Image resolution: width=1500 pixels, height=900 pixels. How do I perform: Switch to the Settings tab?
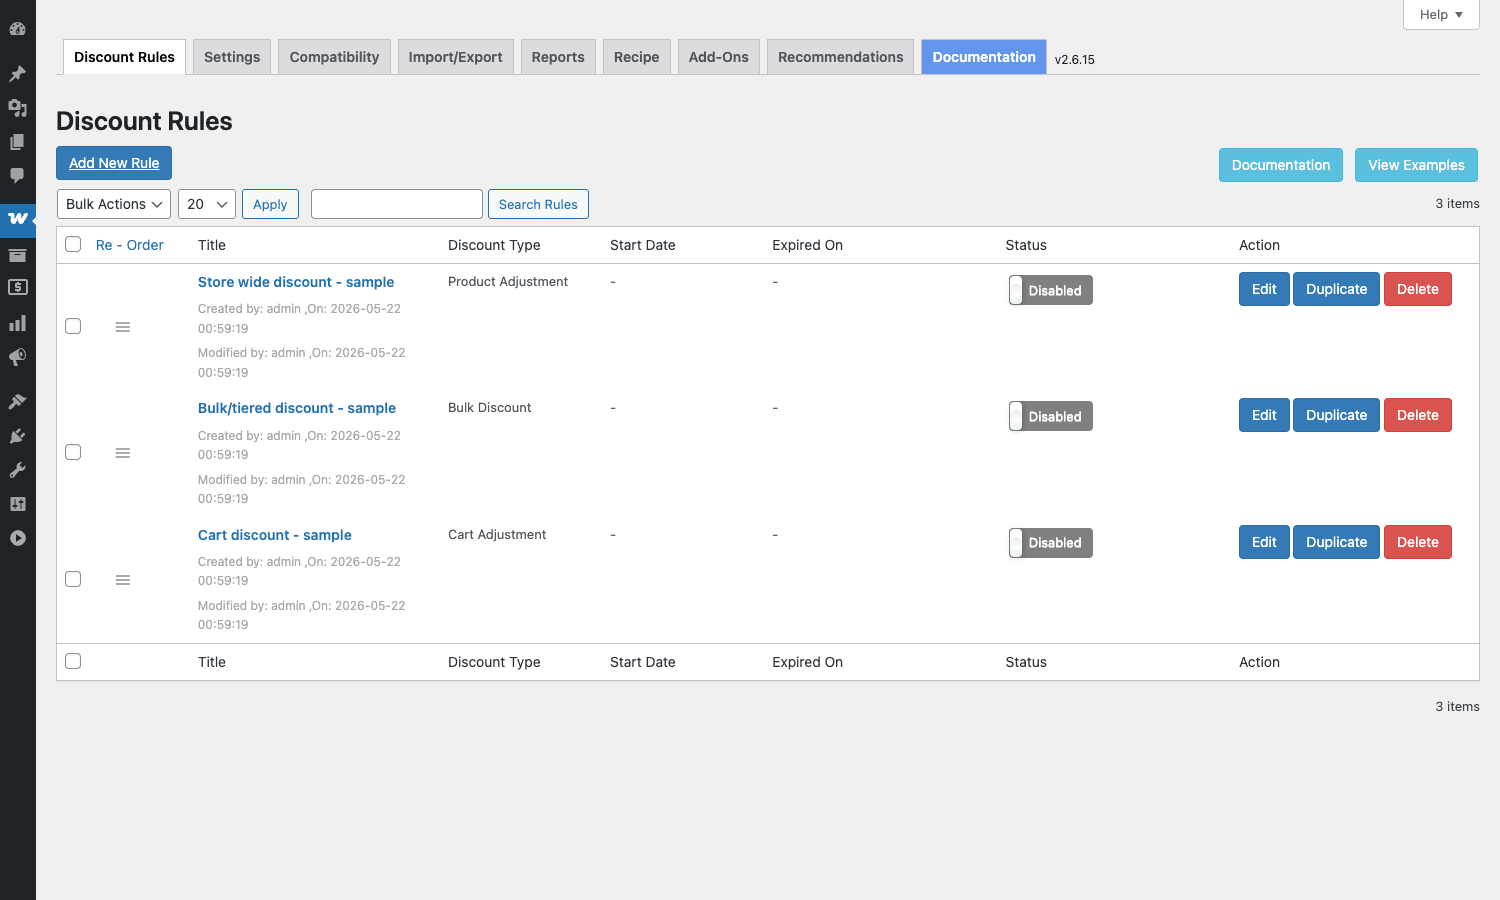[x=232, y=57]
